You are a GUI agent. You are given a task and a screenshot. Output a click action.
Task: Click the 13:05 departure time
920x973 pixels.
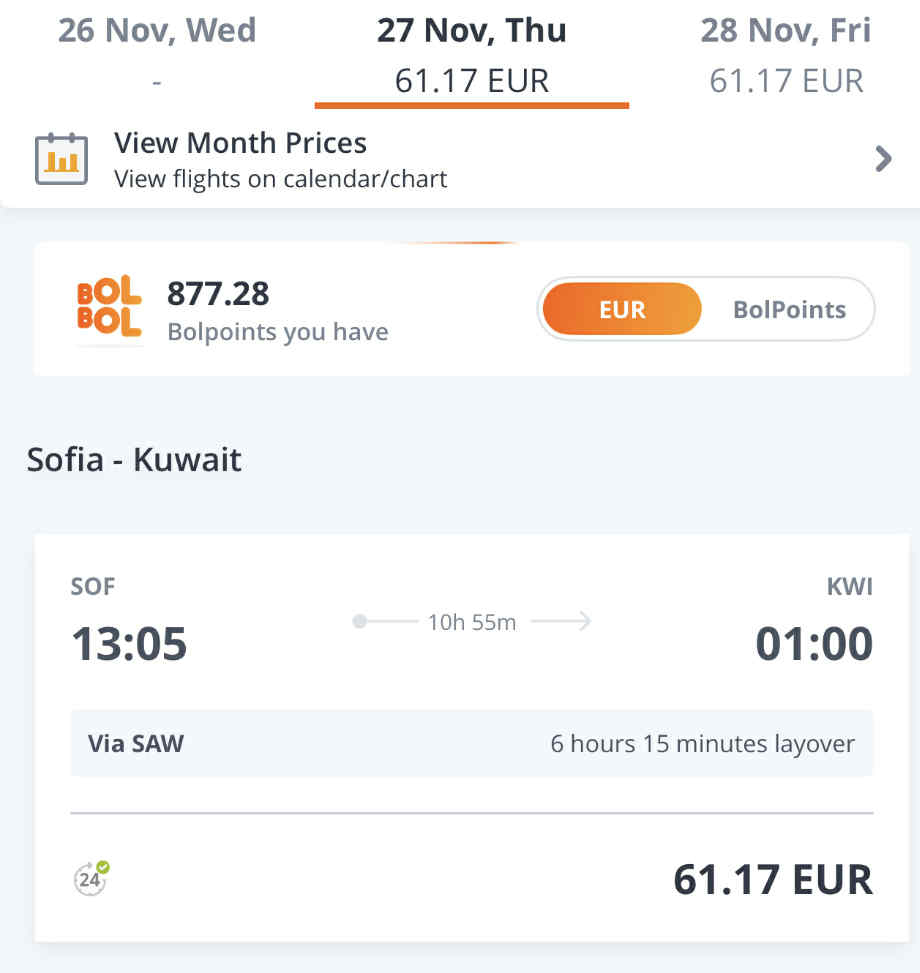pyautogui.click(x=129, y=645)
